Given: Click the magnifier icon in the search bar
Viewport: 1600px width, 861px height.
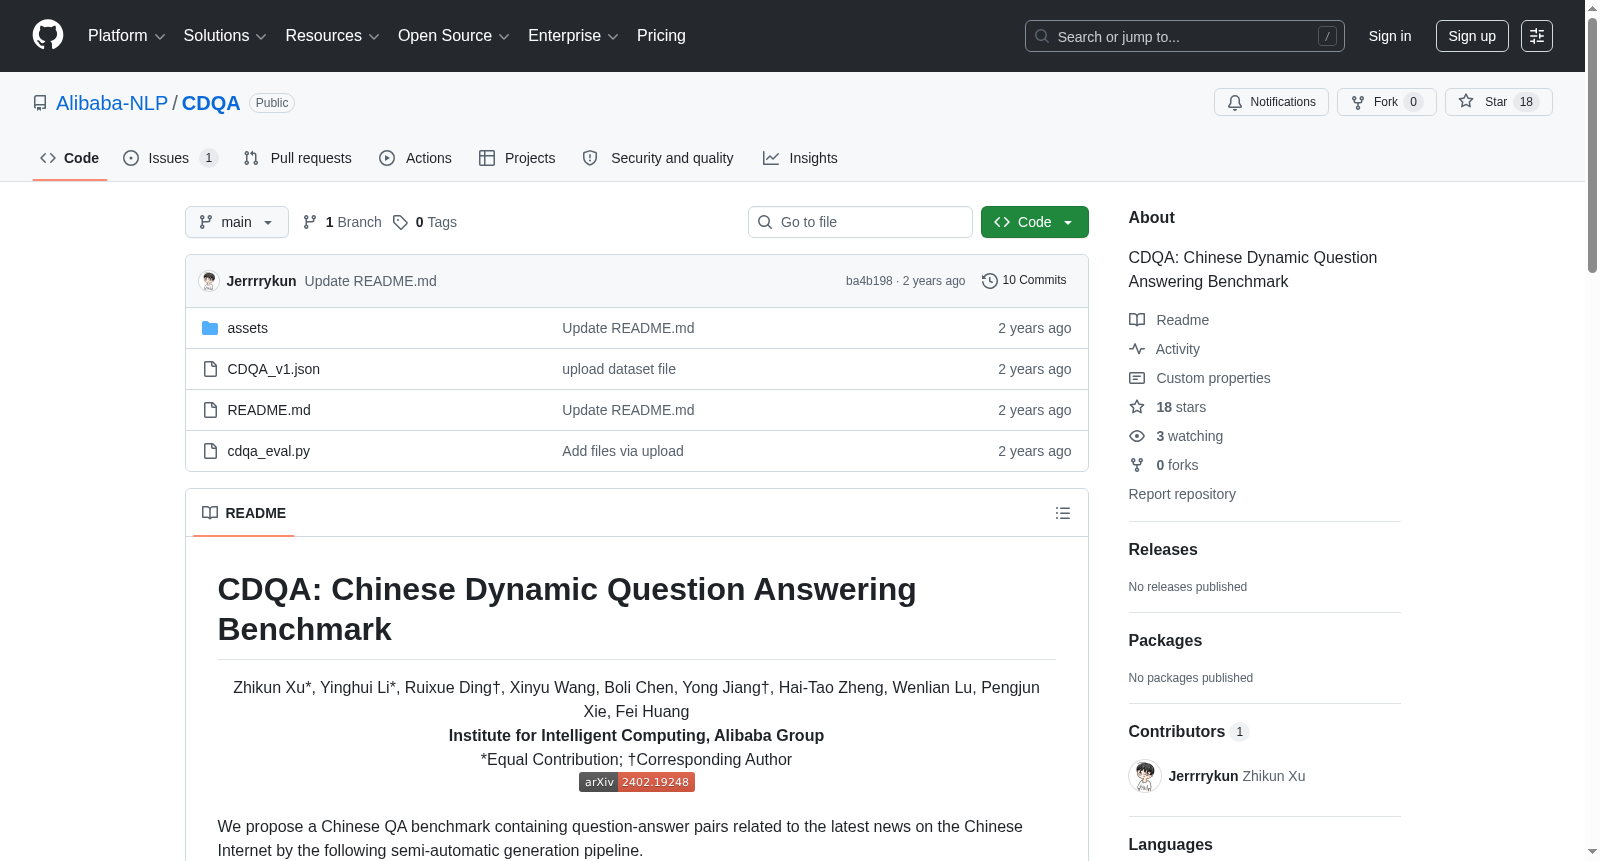Looking at the screenshot, I should [1042, 36].
